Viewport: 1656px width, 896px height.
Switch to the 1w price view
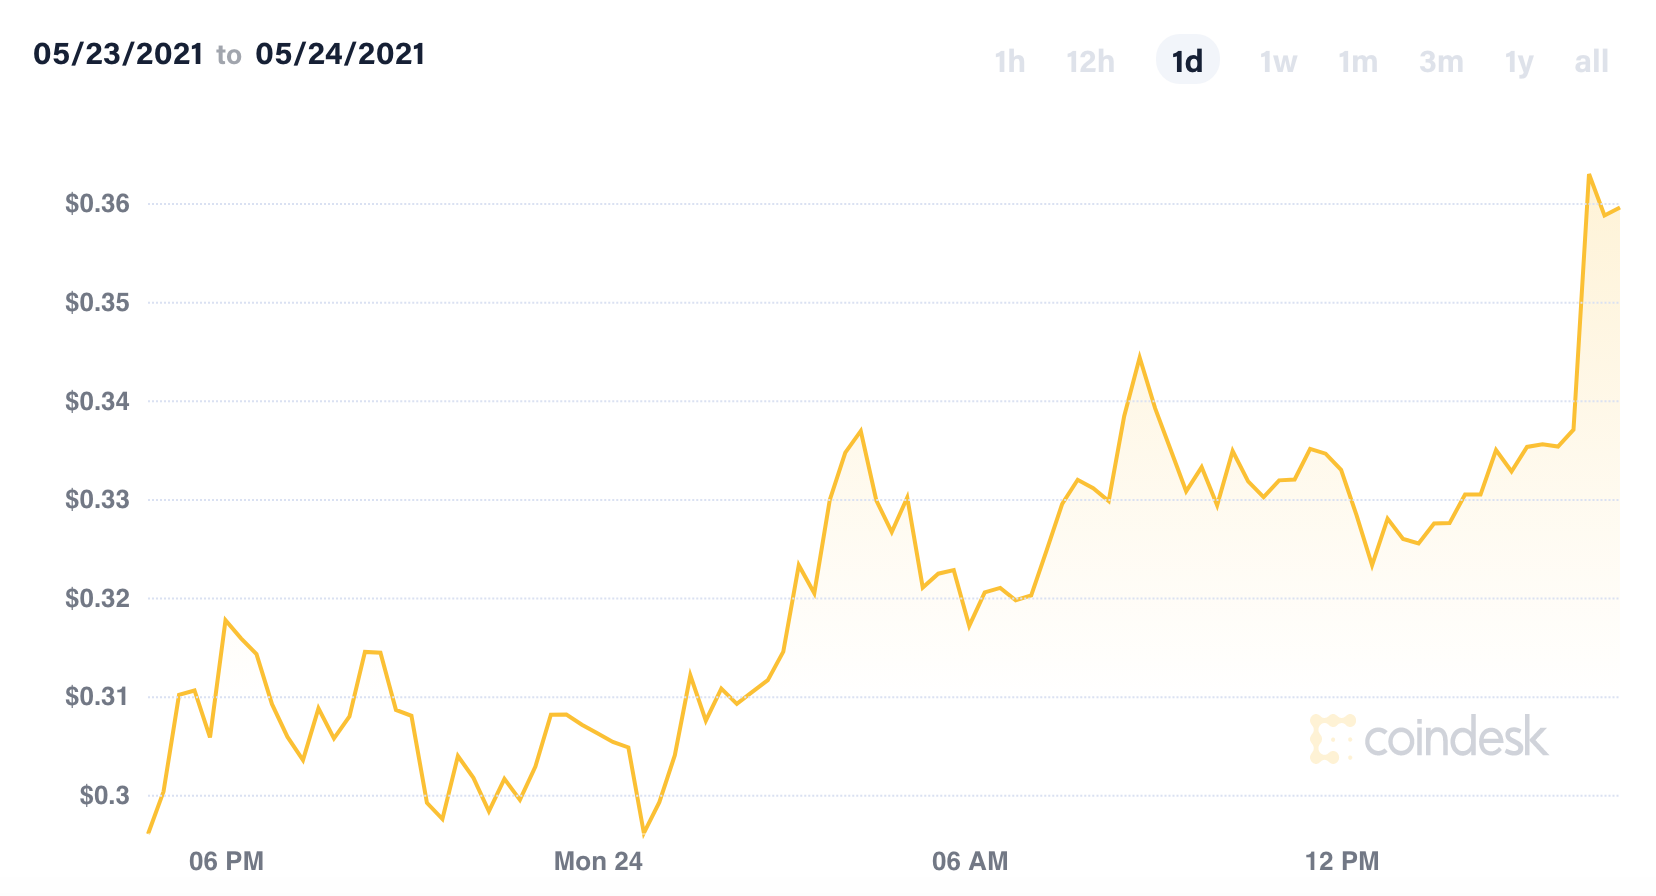pos(1277,61)
